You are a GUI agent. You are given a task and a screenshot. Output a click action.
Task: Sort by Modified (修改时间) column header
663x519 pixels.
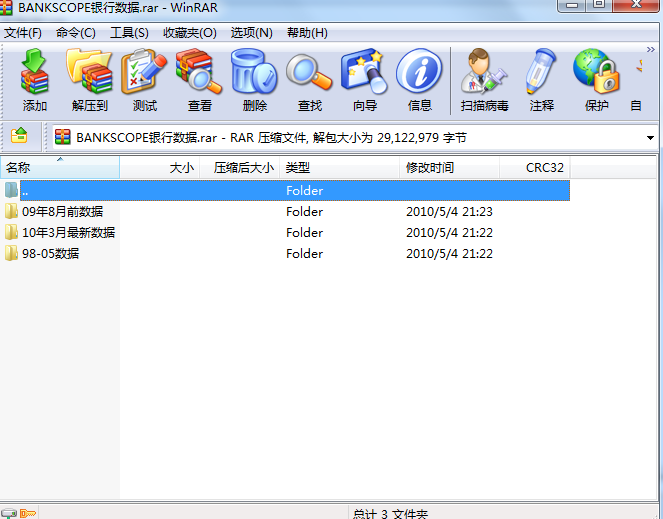(x=449, y=168)
